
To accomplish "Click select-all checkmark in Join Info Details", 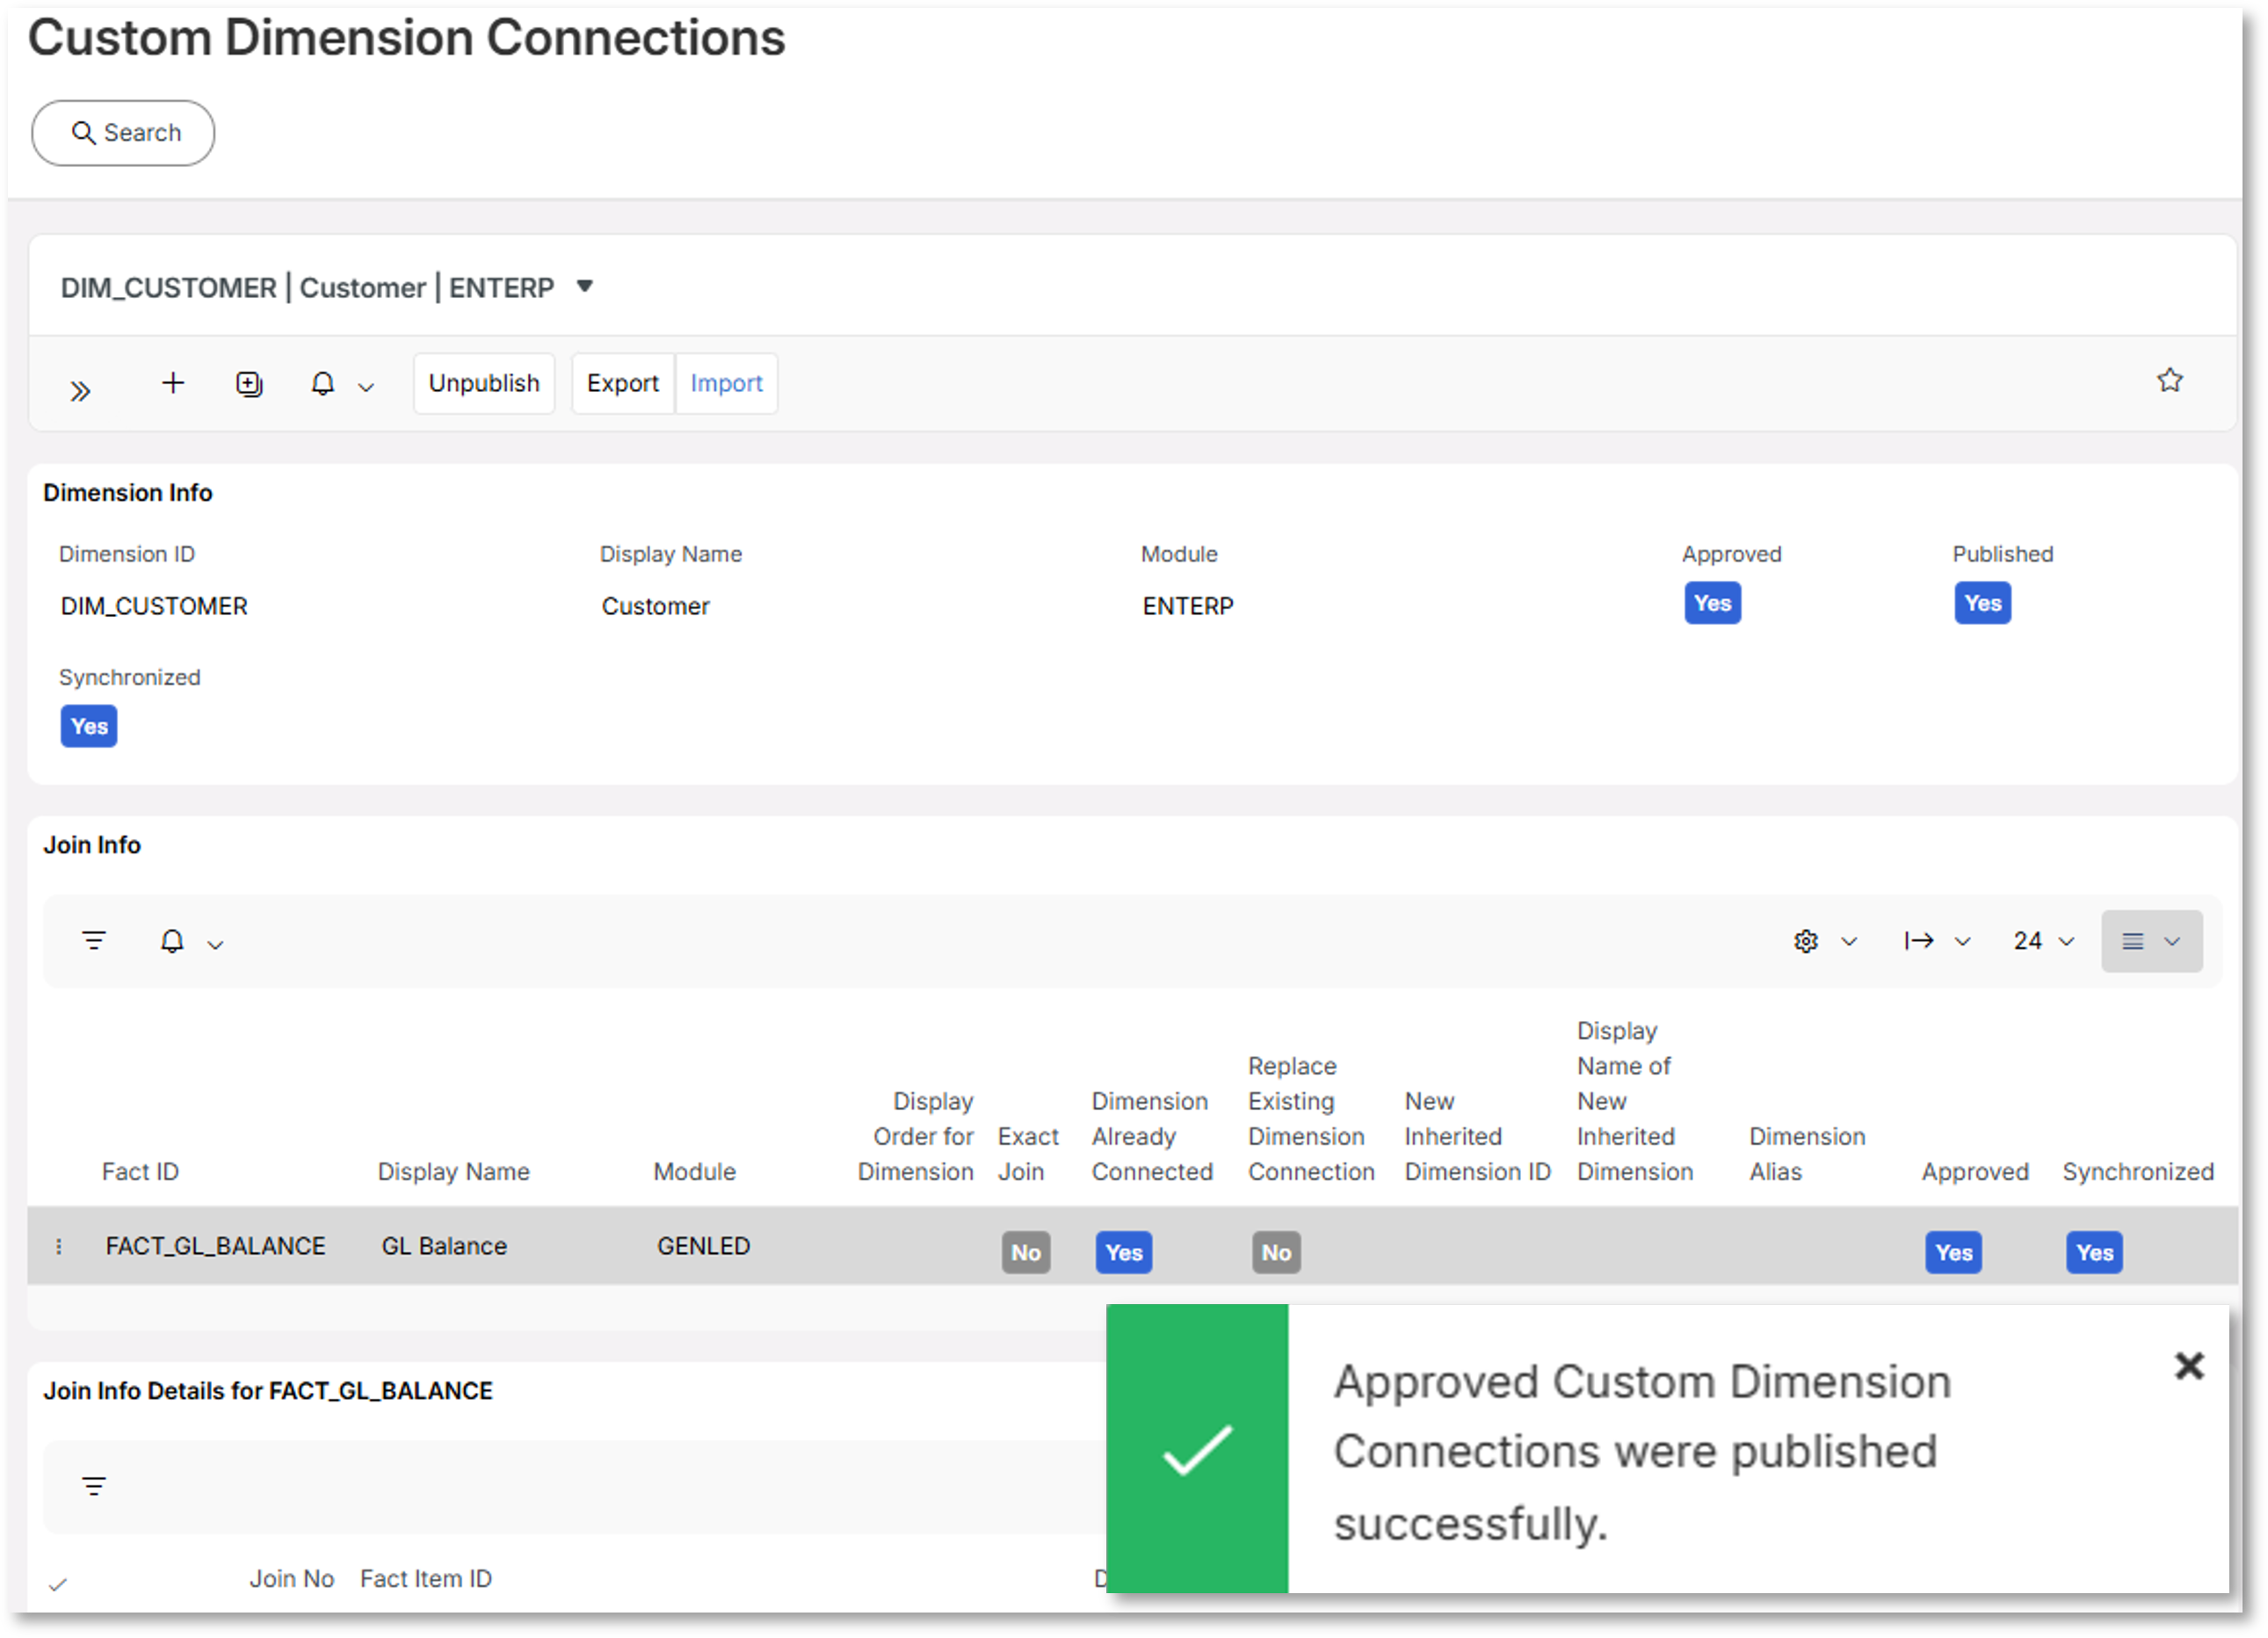I will coord(58,1584).
